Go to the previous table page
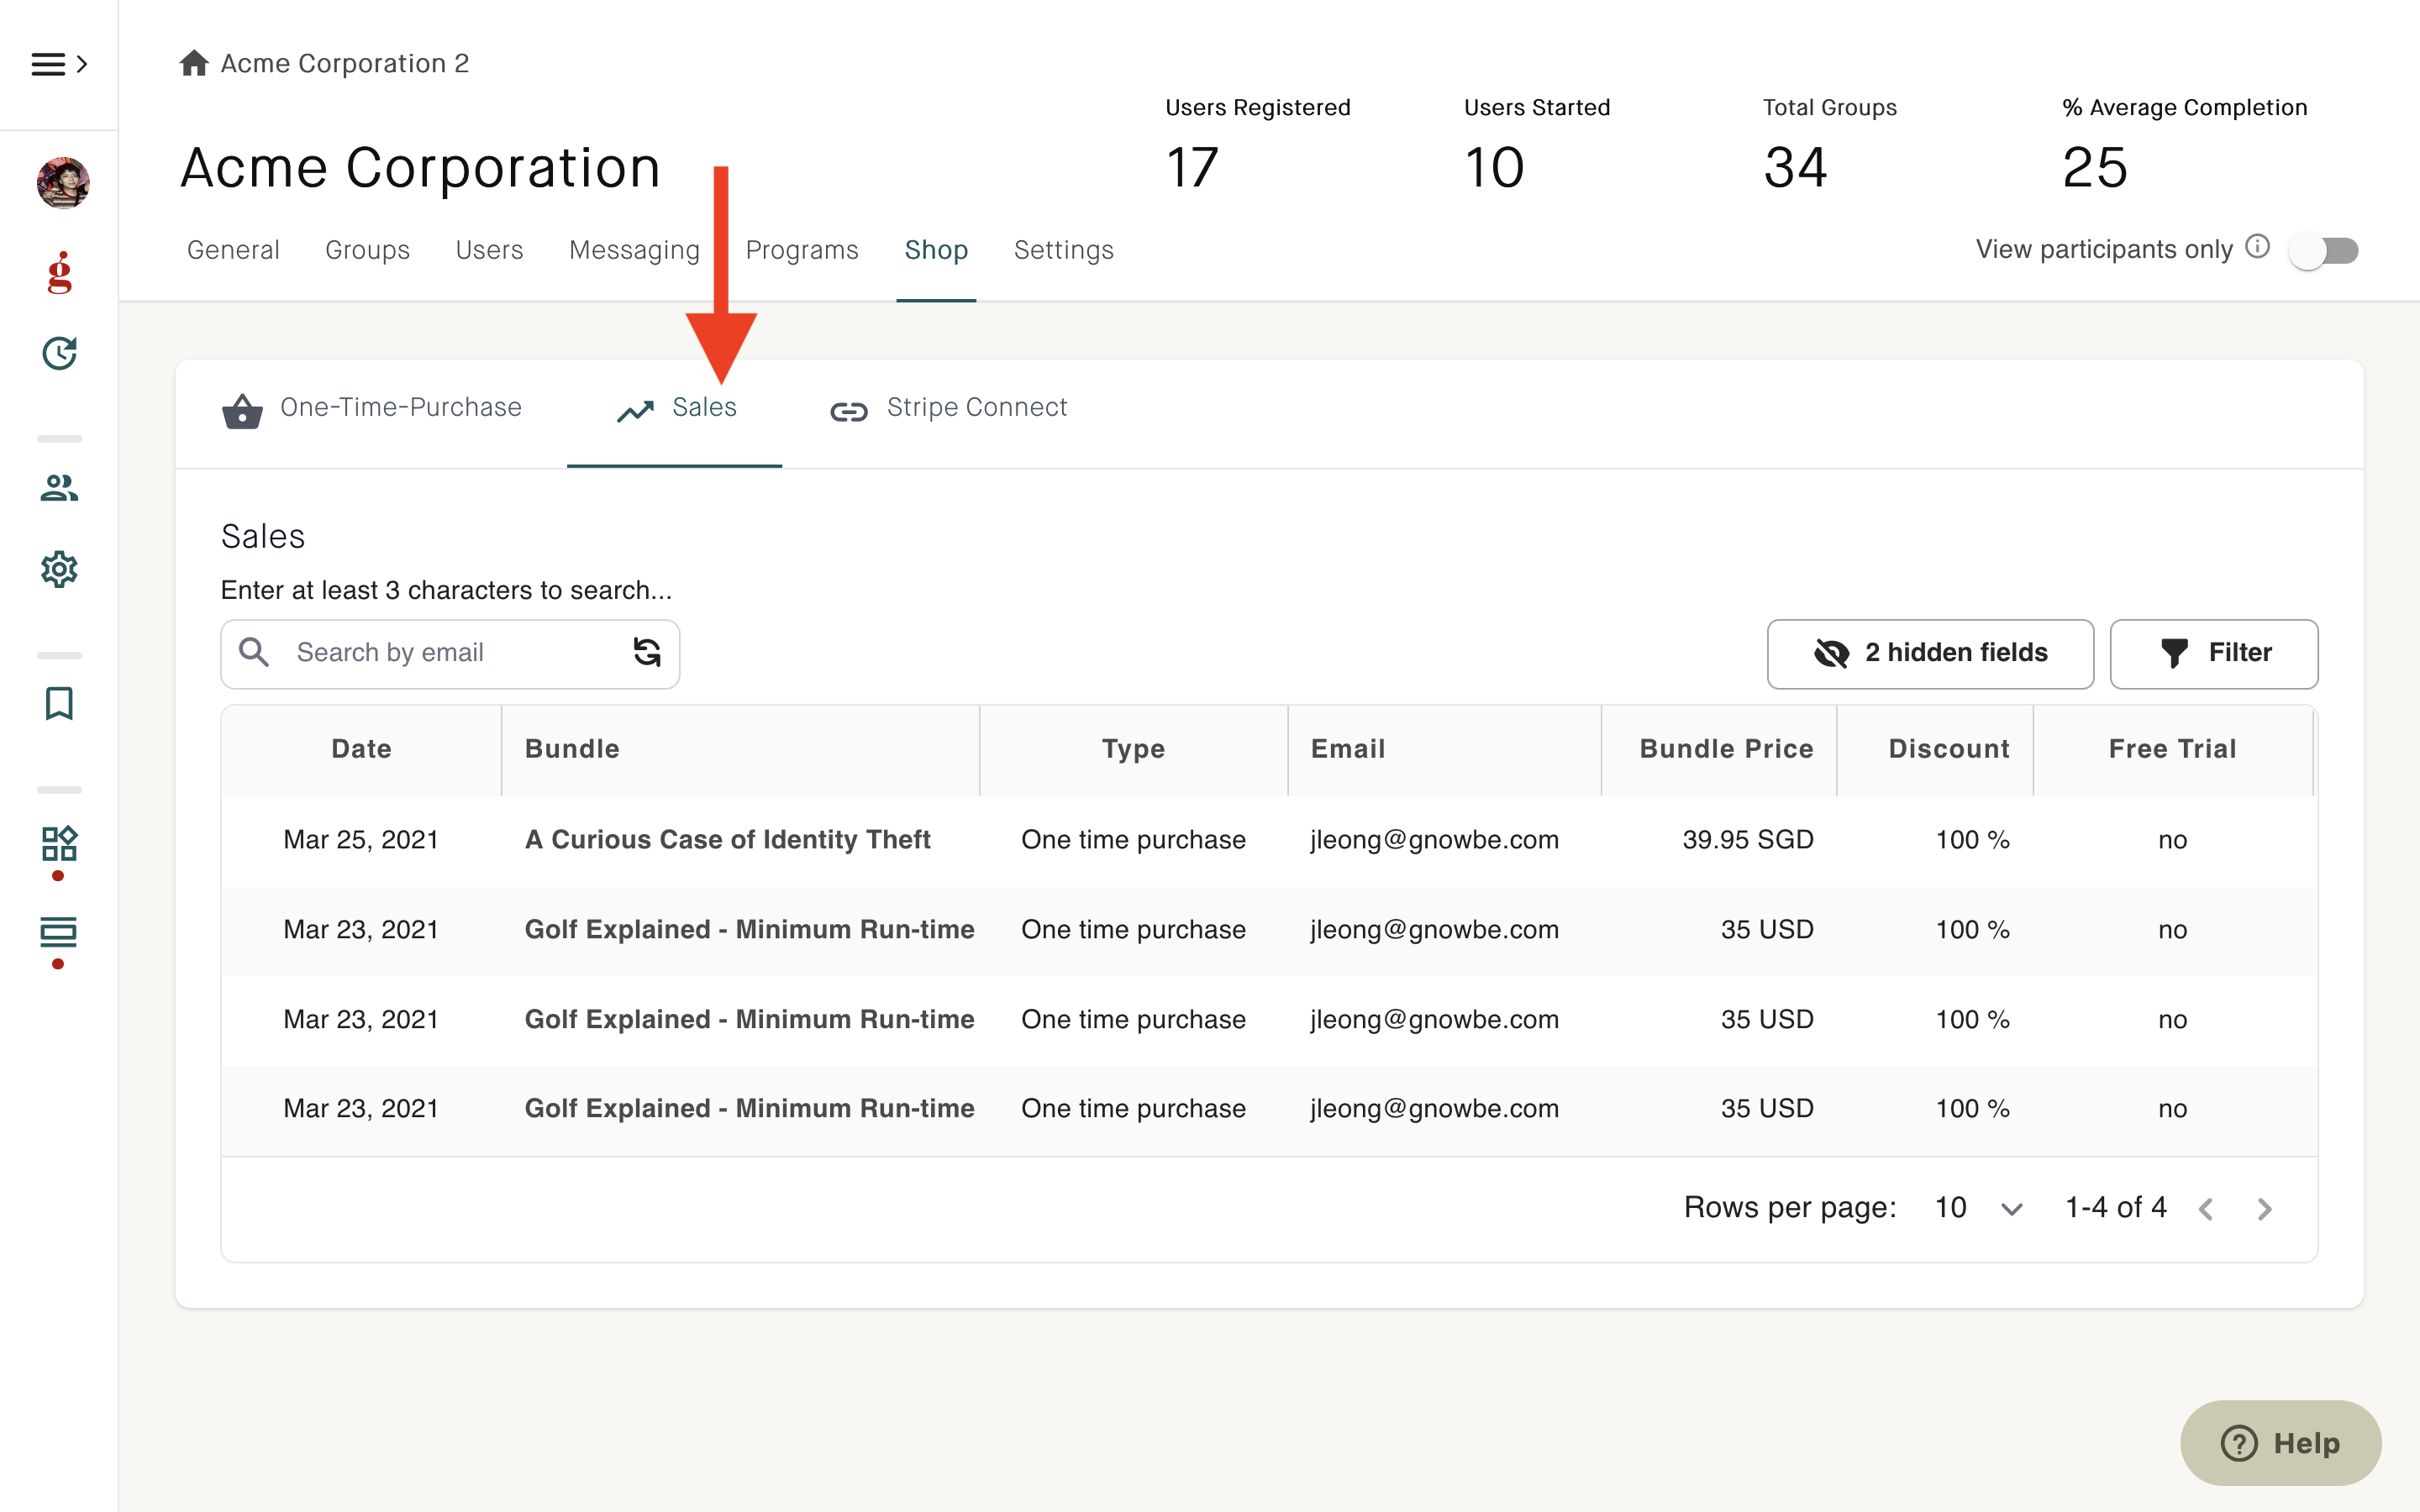 click(x=2206, y=1209)
